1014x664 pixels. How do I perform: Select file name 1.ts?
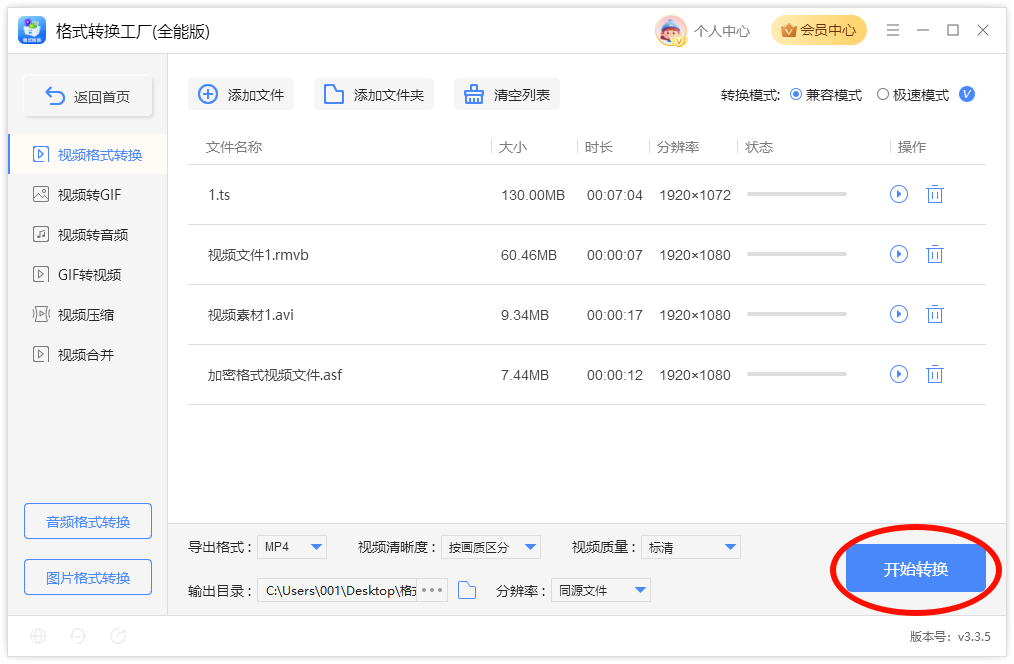[219, 195]
